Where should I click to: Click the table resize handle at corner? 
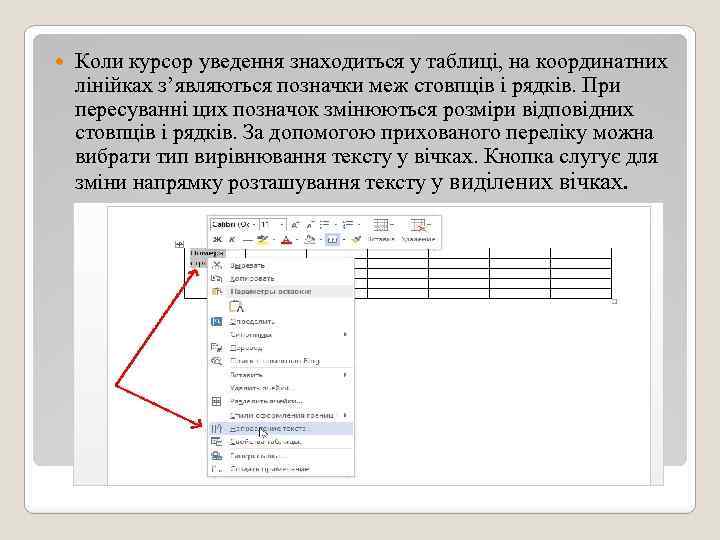coord(614,302)
